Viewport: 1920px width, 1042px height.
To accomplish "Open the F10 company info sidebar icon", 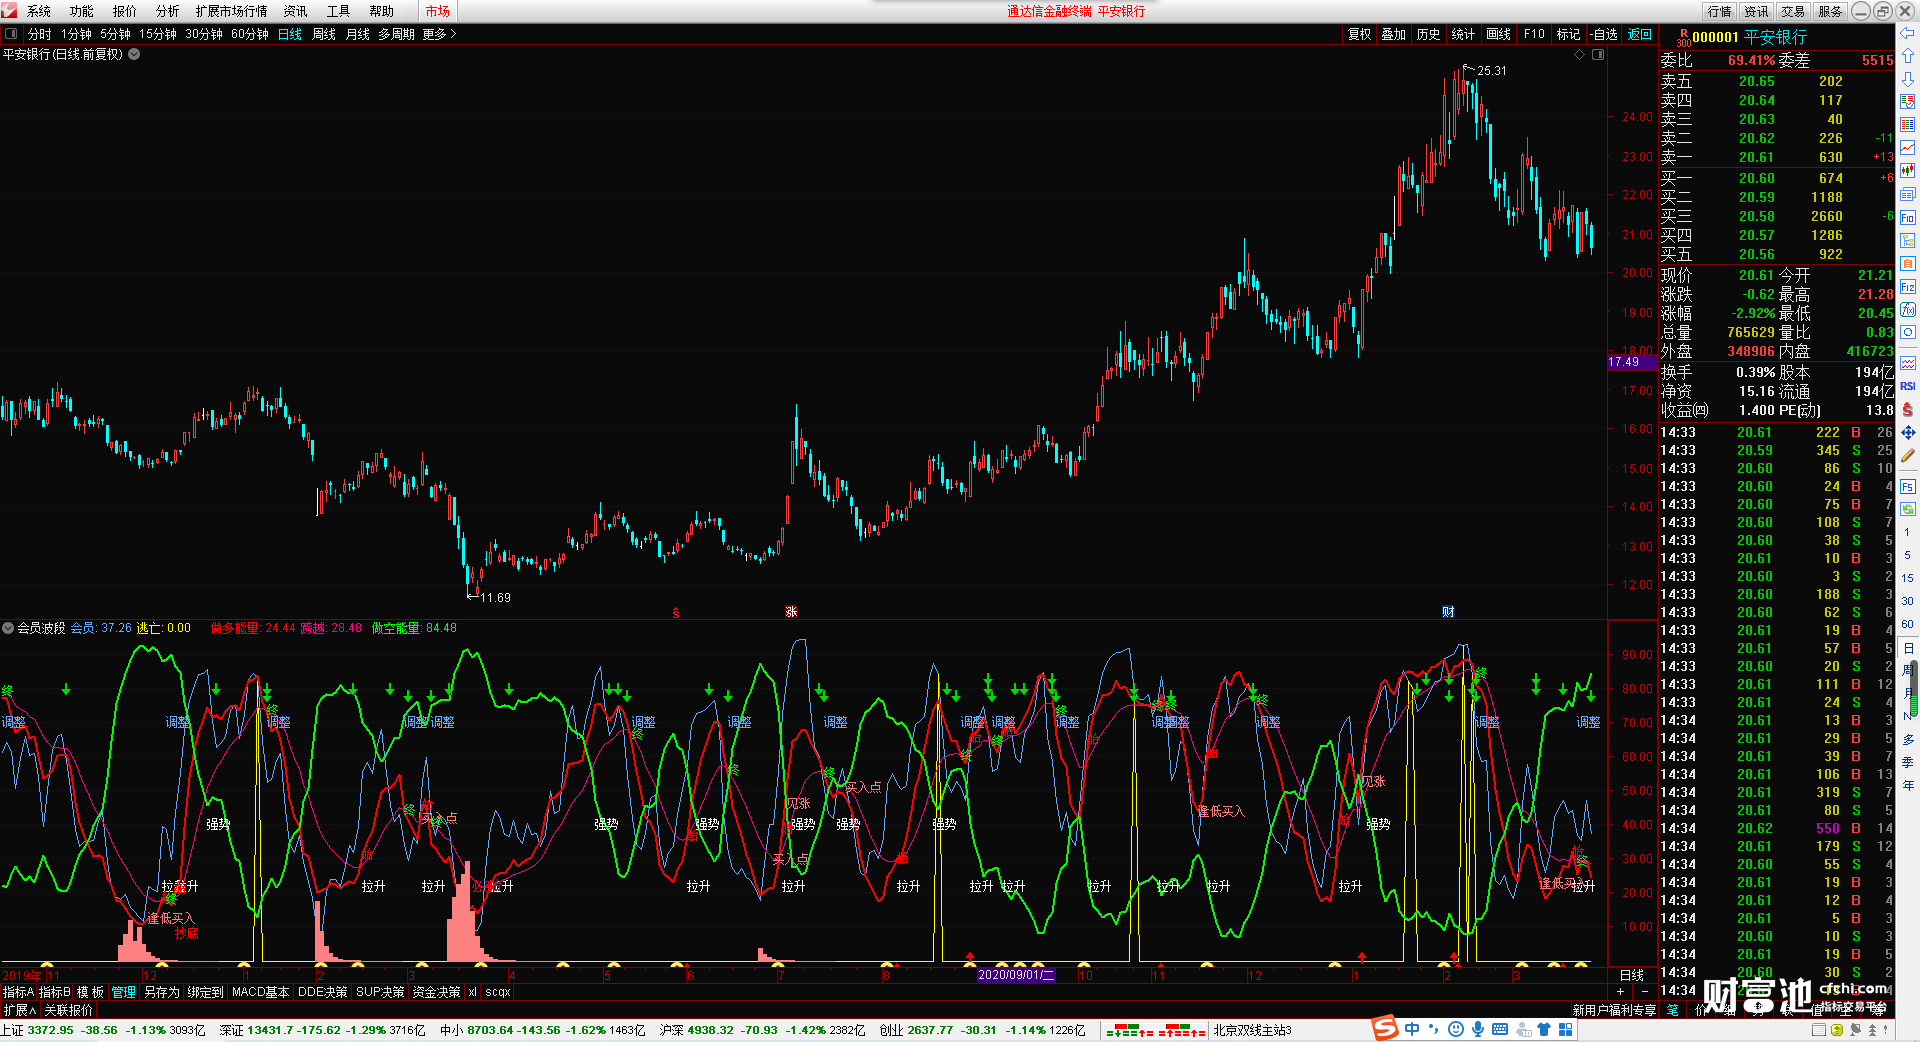I will coord(1907,217).
